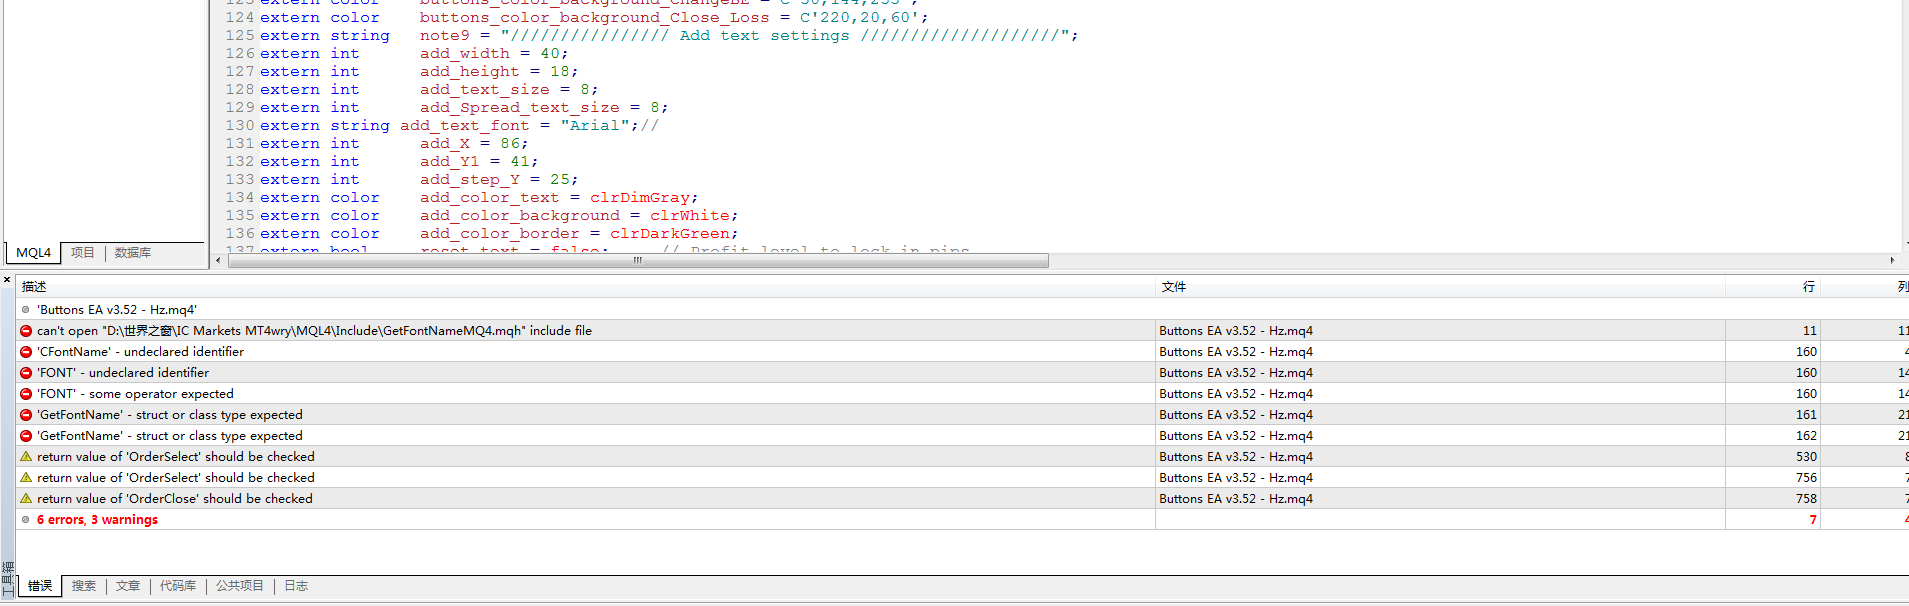
Task: Select the 项目 navigator tab
Action: (x=83, y=253)
